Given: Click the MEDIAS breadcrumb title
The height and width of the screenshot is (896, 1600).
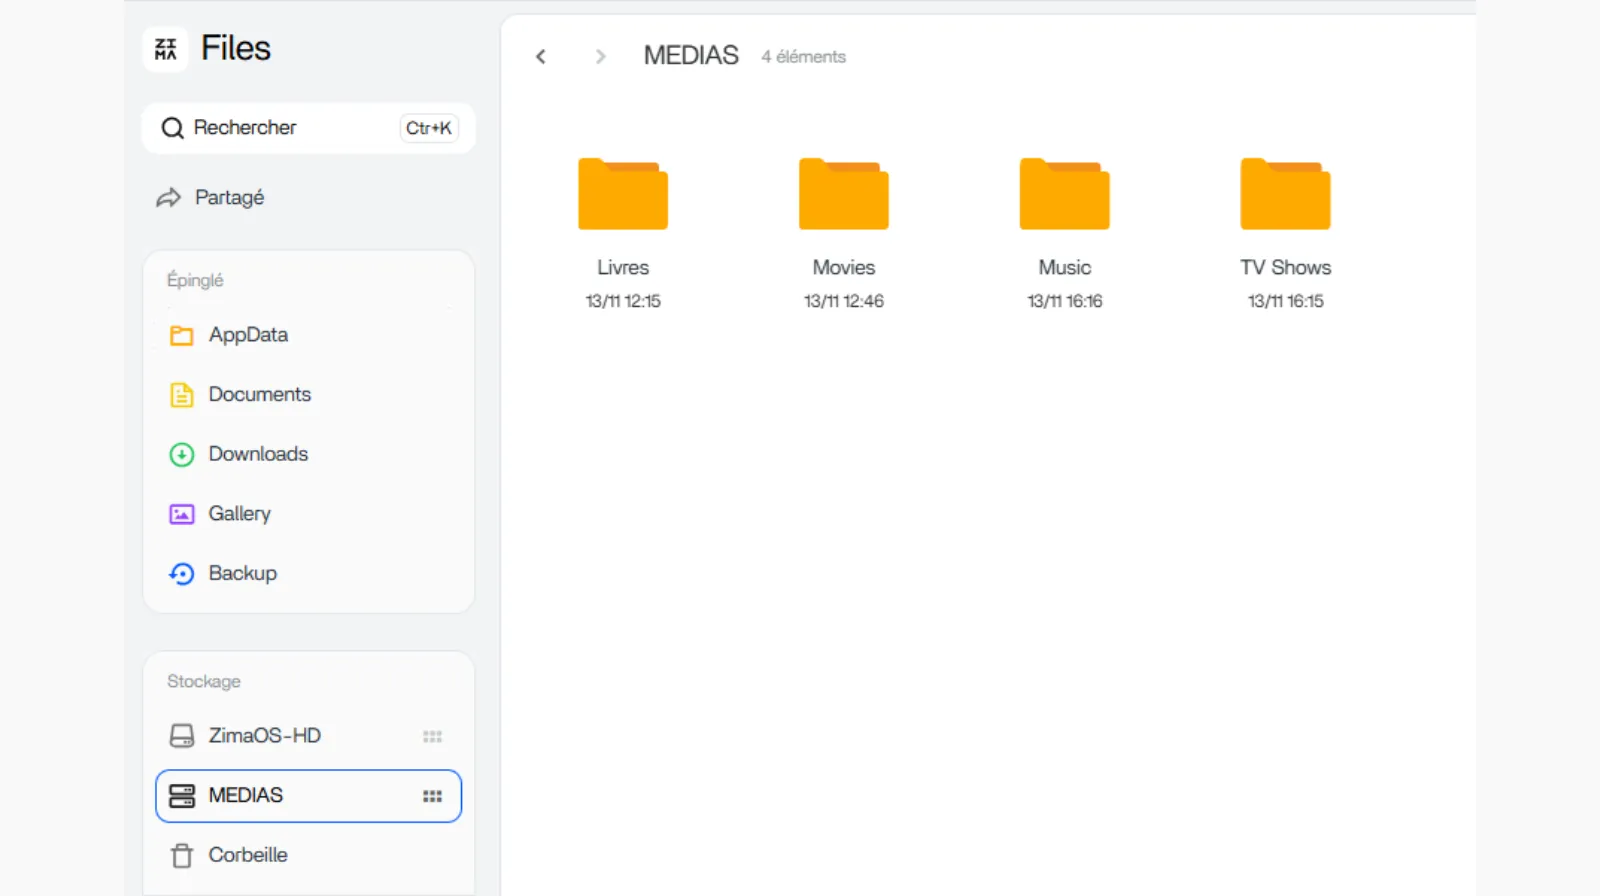Looking at the screenshot, I should tap(691, 56).
